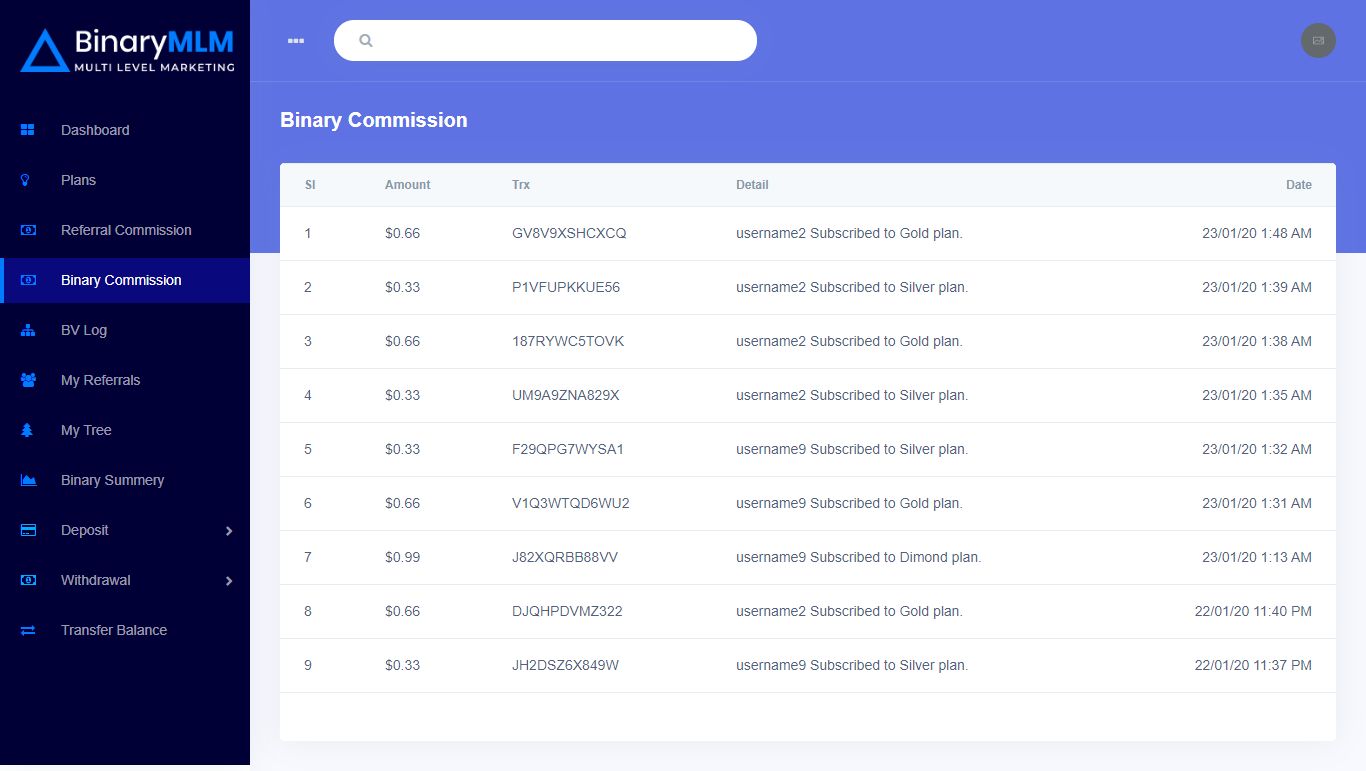Select transaction ID P1VFUPKKUE56
Viewport: 1366px width, 771px height.
pyautogui.click(x=566, y=287)
